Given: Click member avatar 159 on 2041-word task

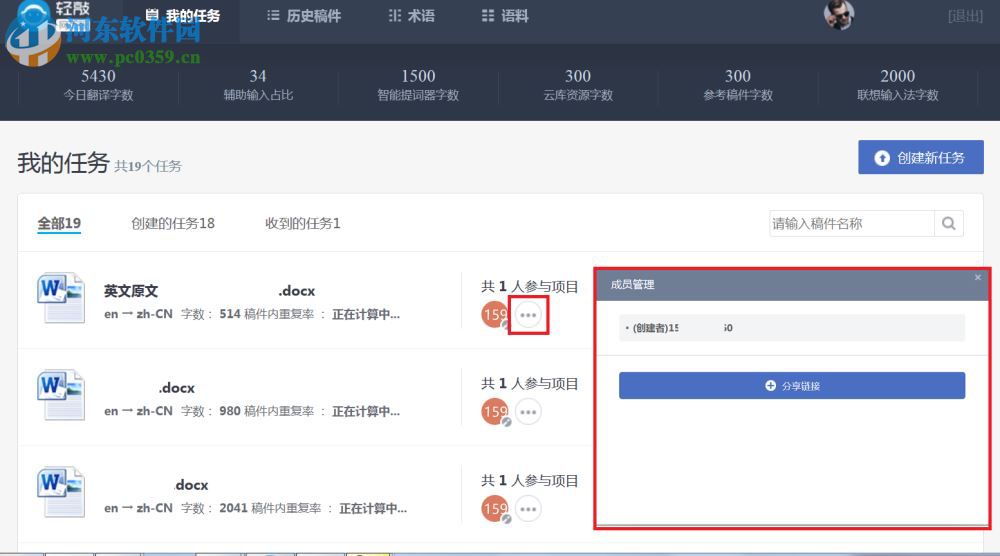Looking at the screenshot, I should click(495, 509).
